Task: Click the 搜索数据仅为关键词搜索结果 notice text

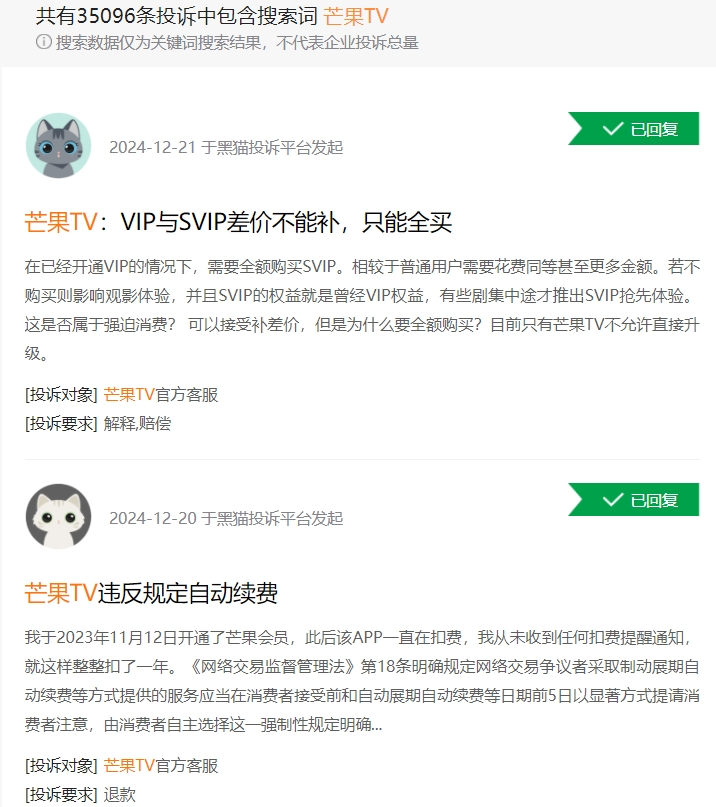Action: (x=237, y=42)
